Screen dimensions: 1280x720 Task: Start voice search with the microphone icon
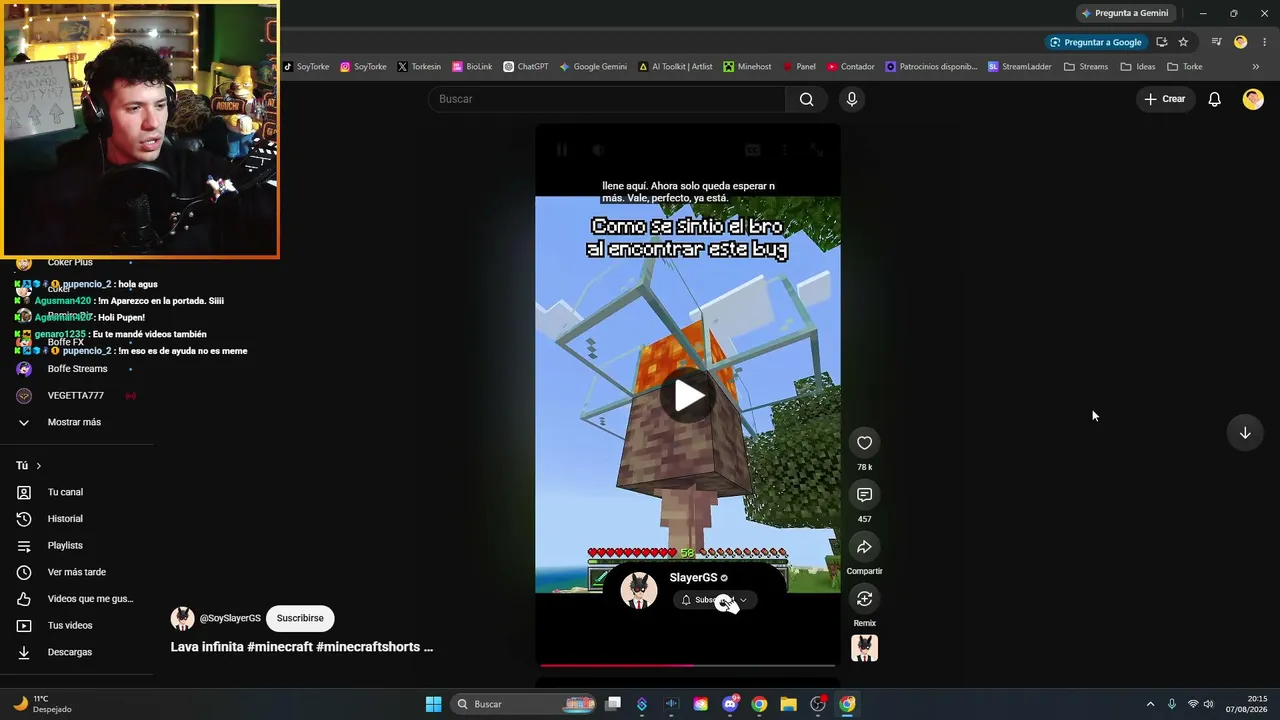pos(852,99)
